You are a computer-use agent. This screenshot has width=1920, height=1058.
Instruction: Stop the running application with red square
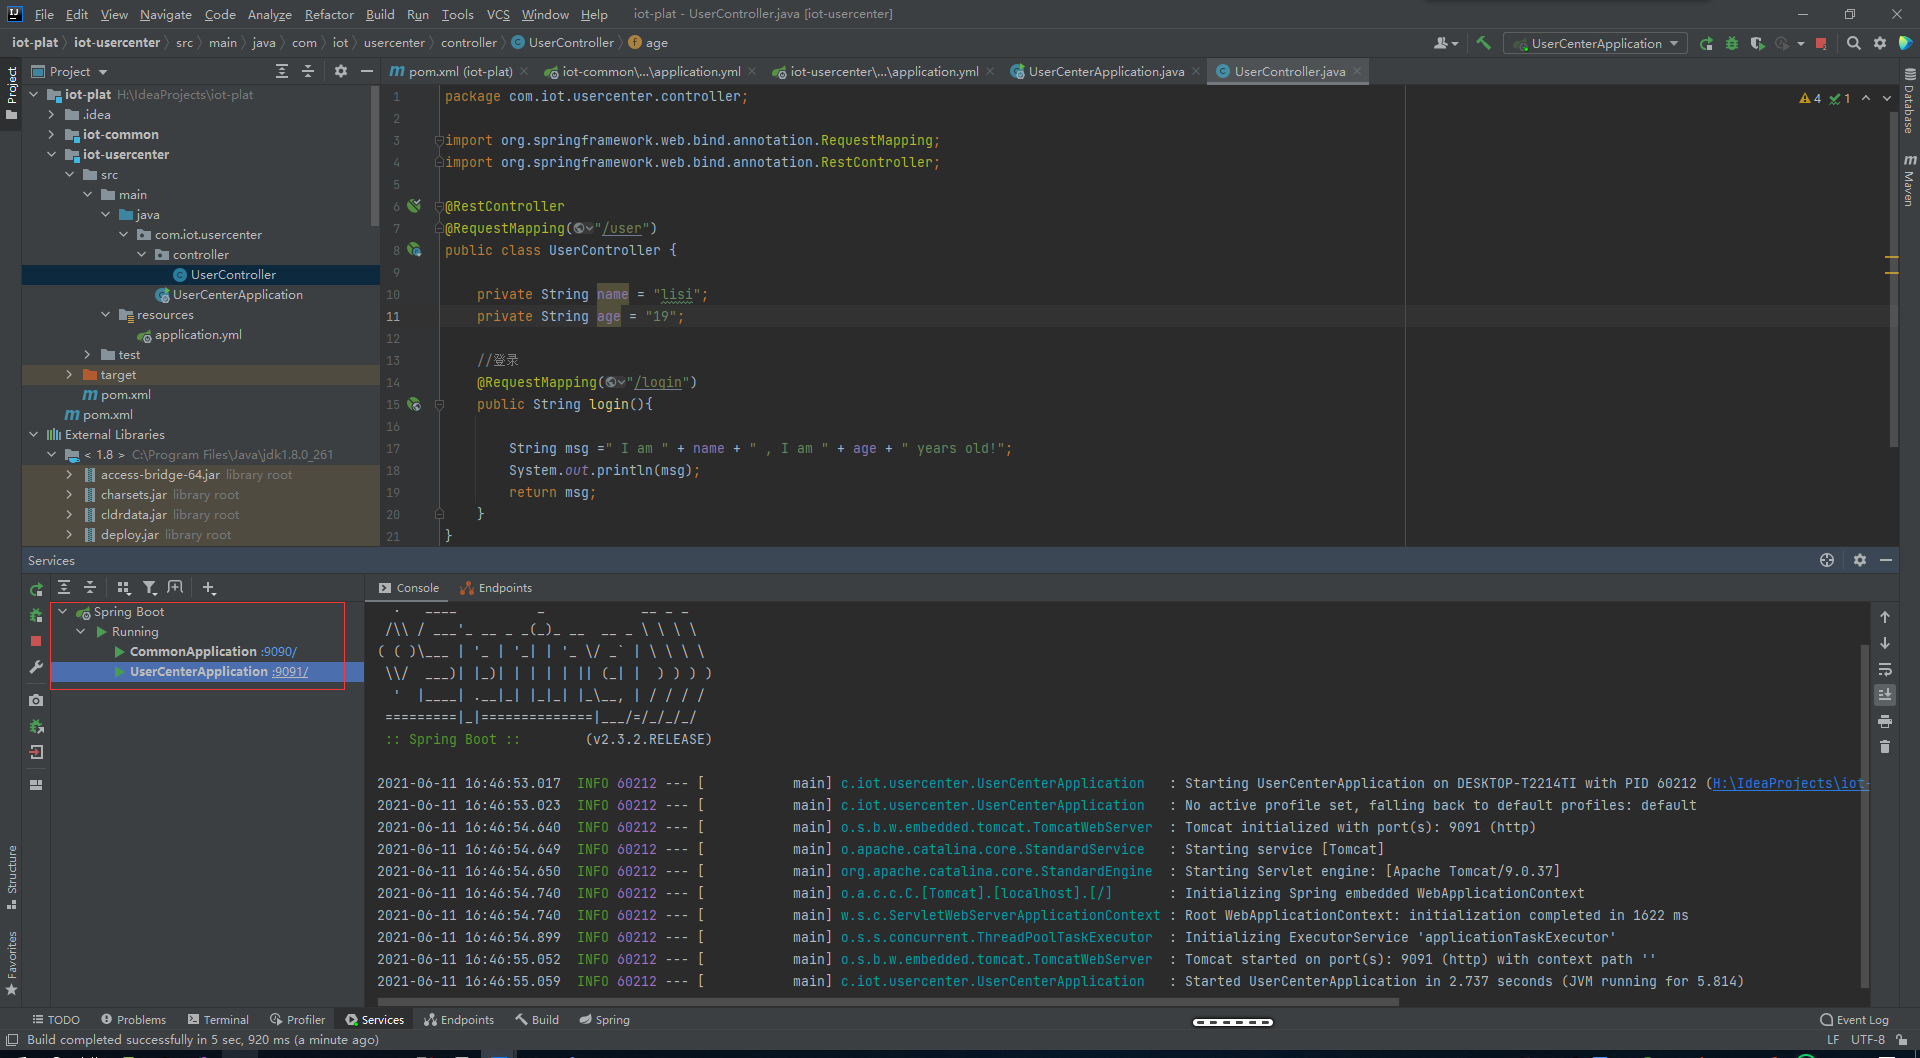[1821, 43]
